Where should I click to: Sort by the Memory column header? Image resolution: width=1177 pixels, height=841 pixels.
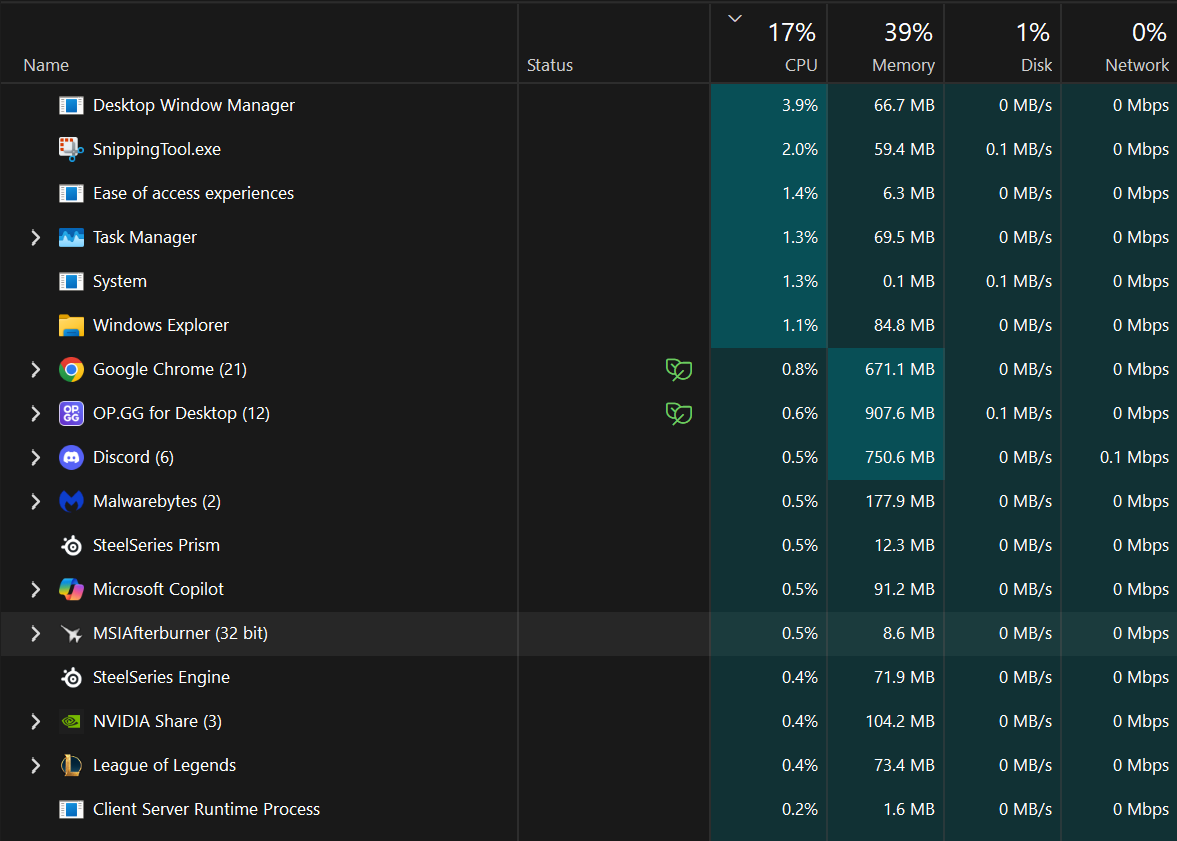886,43
